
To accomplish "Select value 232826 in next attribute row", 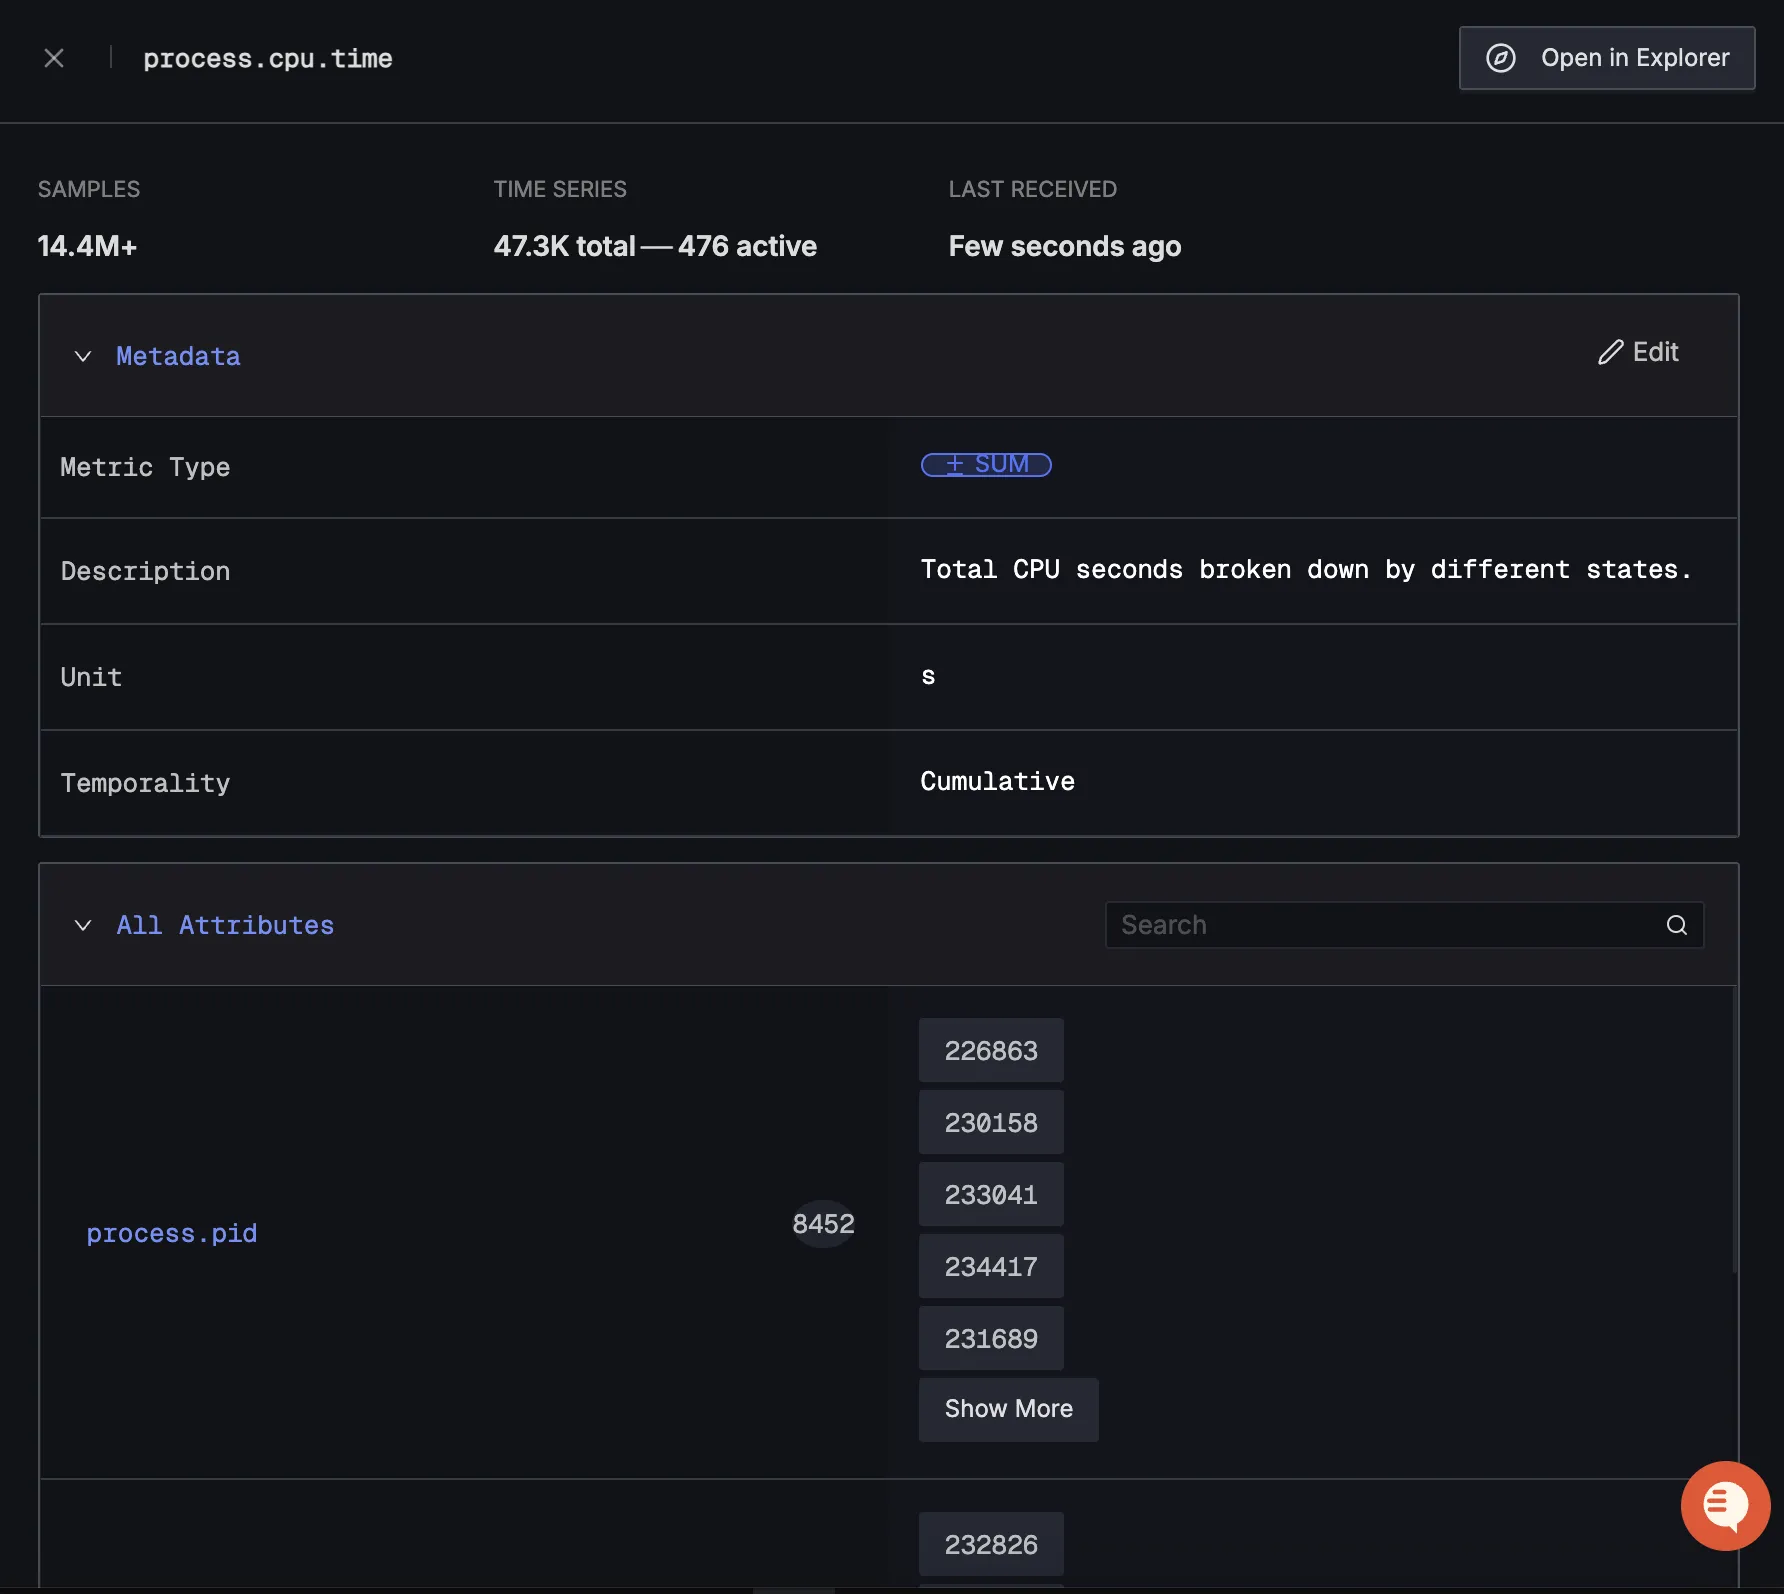I will point(990,1545).
